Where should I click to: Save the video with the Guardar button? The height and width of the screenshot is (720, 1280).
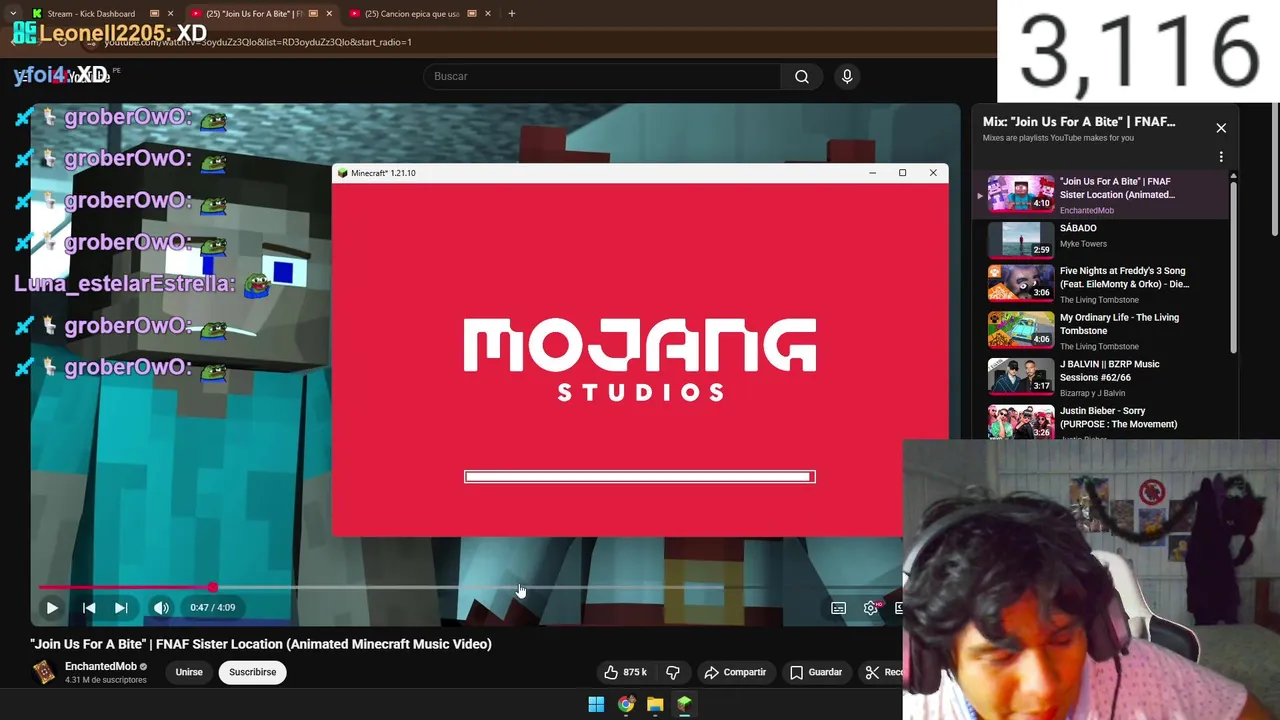tap(816, 672)
